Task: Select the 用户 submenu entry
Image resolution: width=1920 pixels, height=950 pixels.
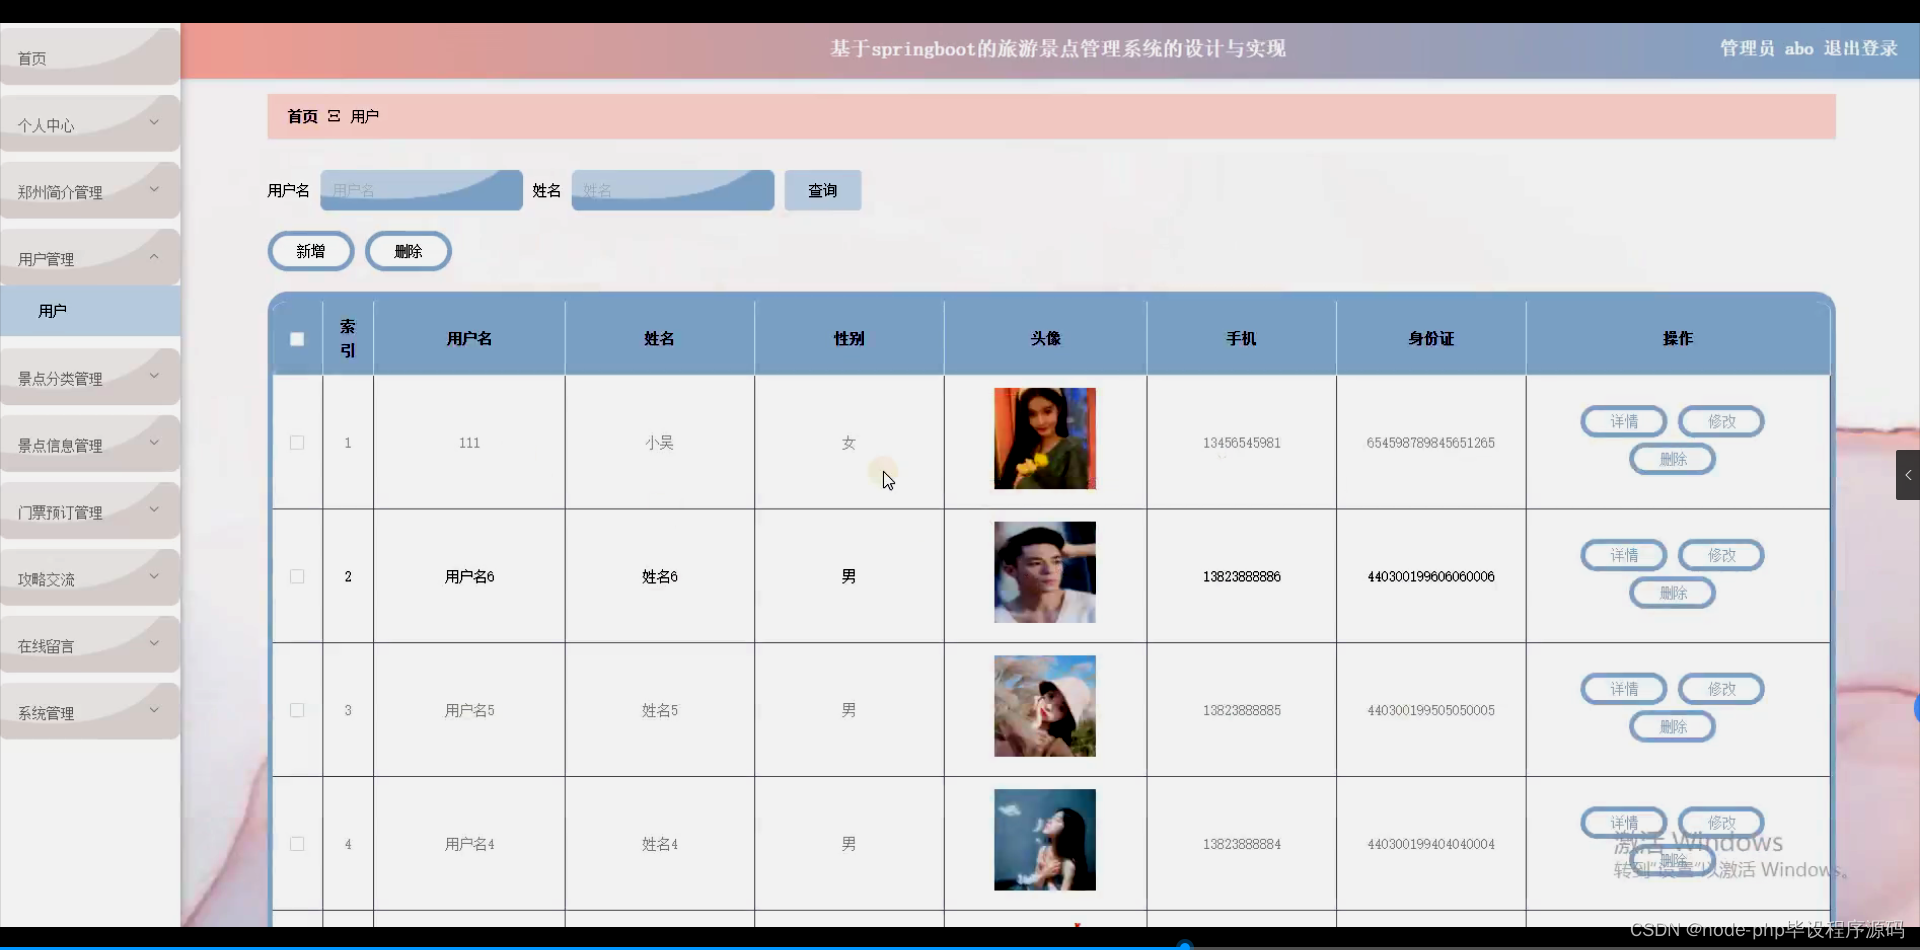Action: pos(52,310)
